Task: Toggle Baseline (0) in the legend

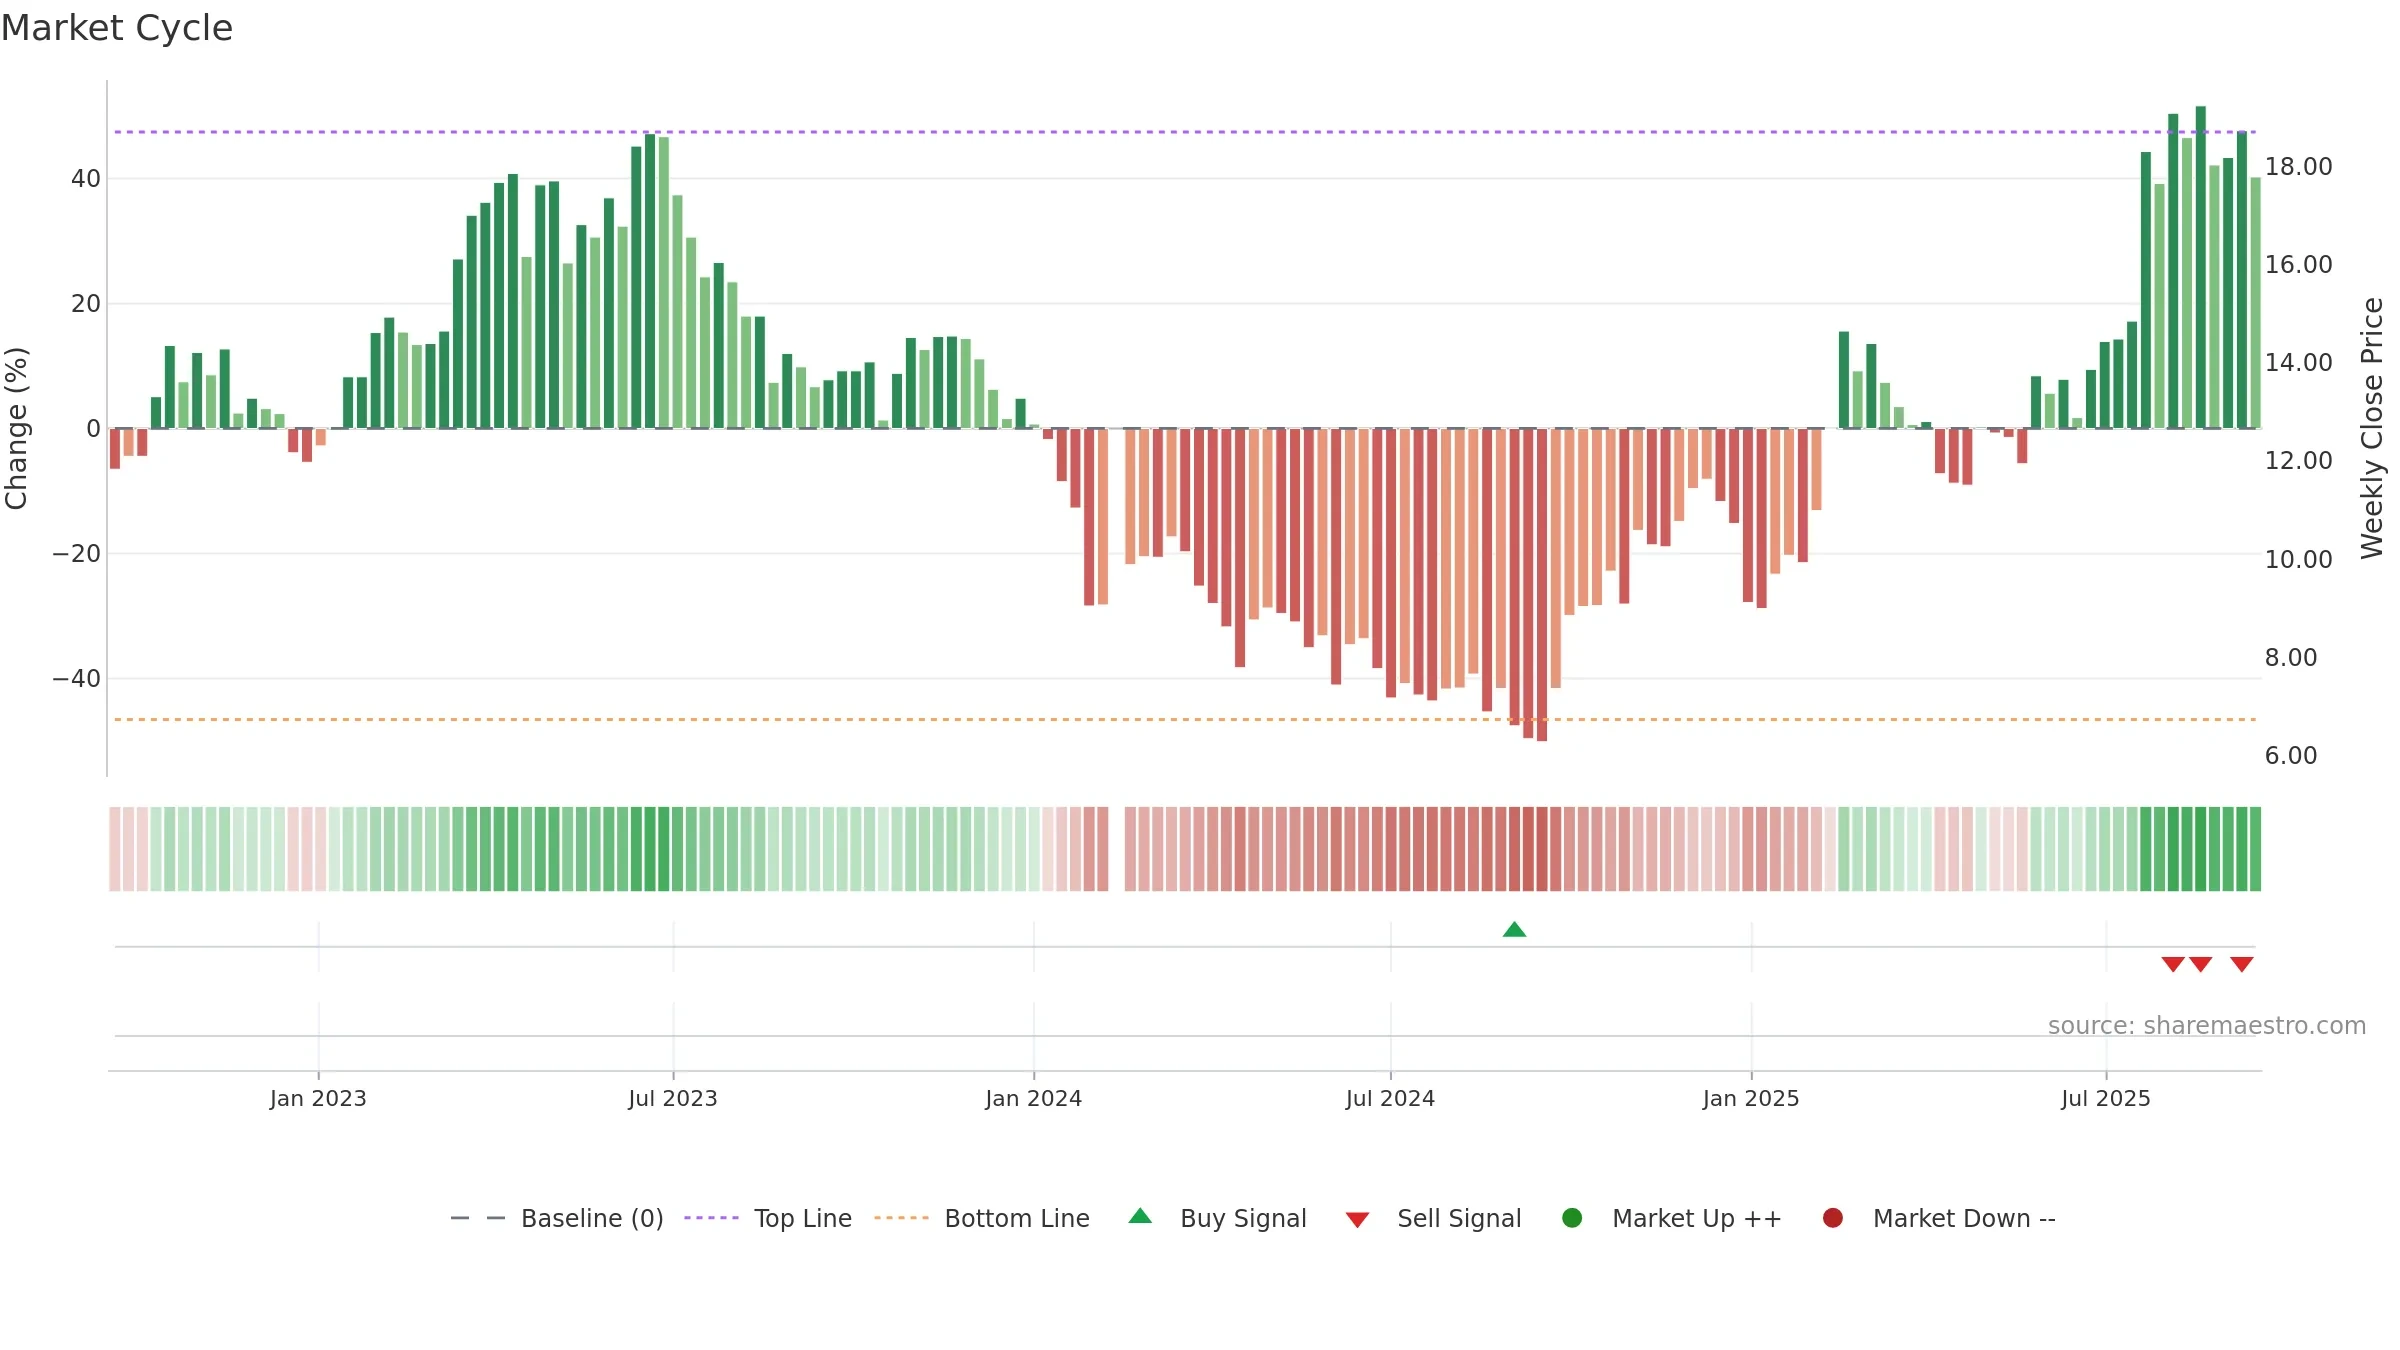Action: tap(557, 1218)
